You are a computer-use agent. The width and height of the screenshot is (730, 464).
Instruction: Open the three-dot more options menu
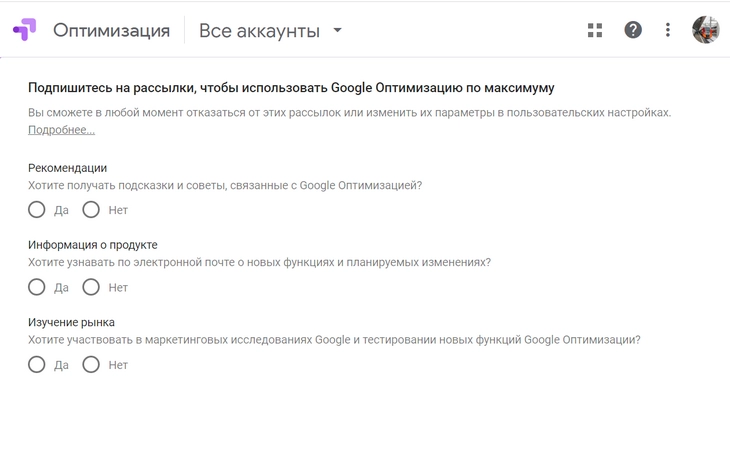coord(668,30)
